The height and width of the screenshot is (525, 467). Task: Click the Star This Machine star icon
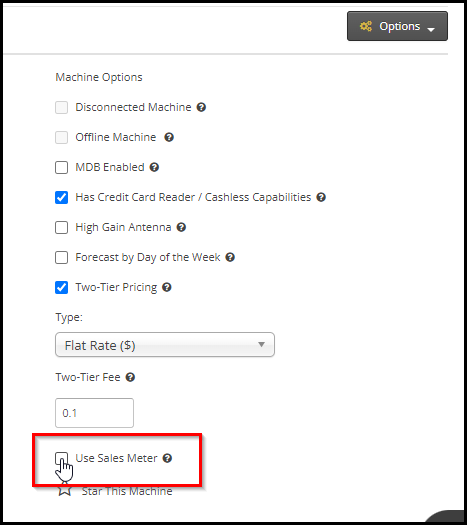[65, 491]
